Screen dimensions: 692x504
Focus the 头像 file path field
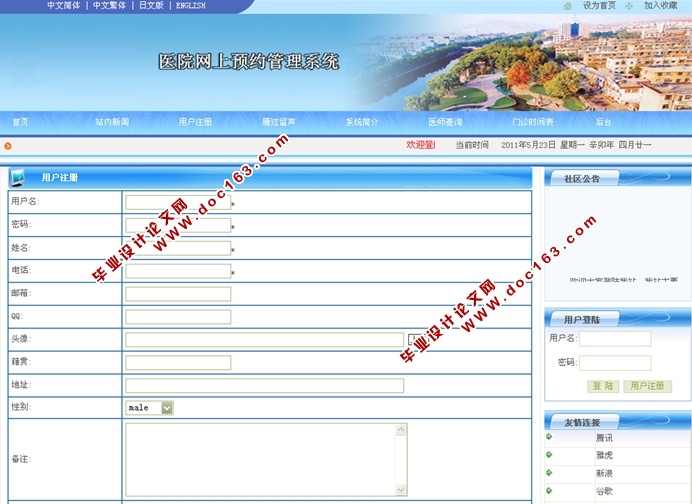tap(265, 340)
